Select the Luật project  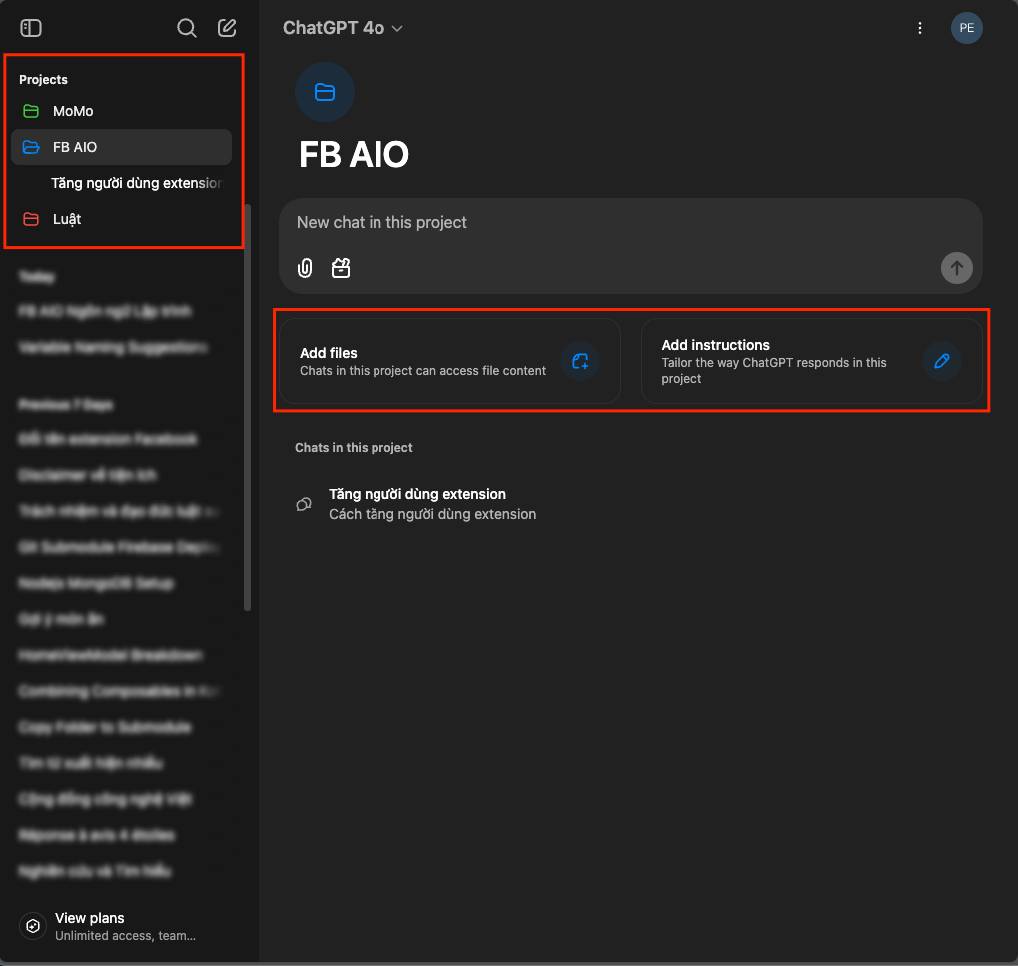121,219
